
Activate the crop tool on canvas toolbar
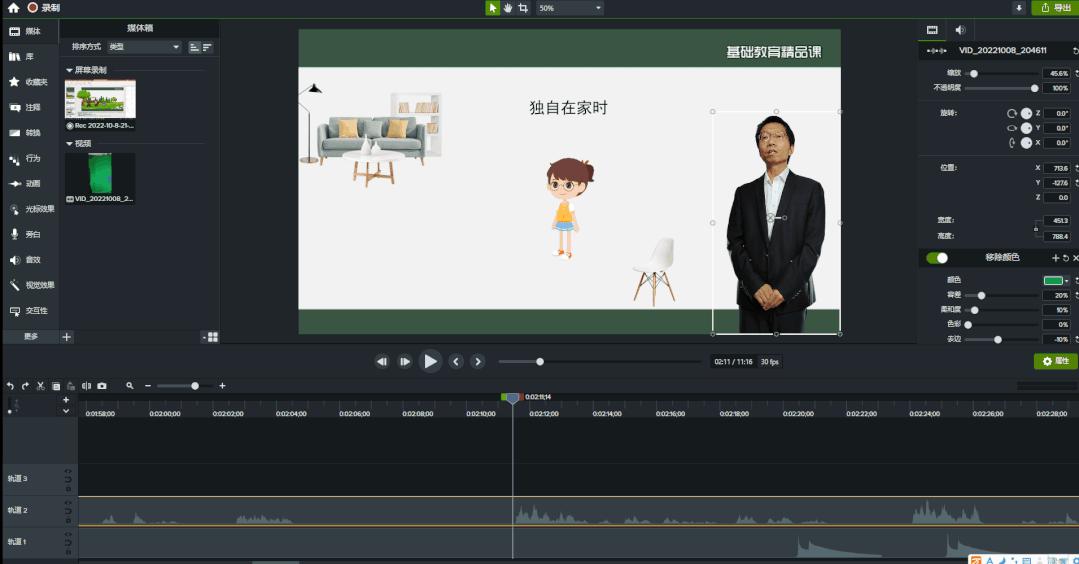(523, 8)
